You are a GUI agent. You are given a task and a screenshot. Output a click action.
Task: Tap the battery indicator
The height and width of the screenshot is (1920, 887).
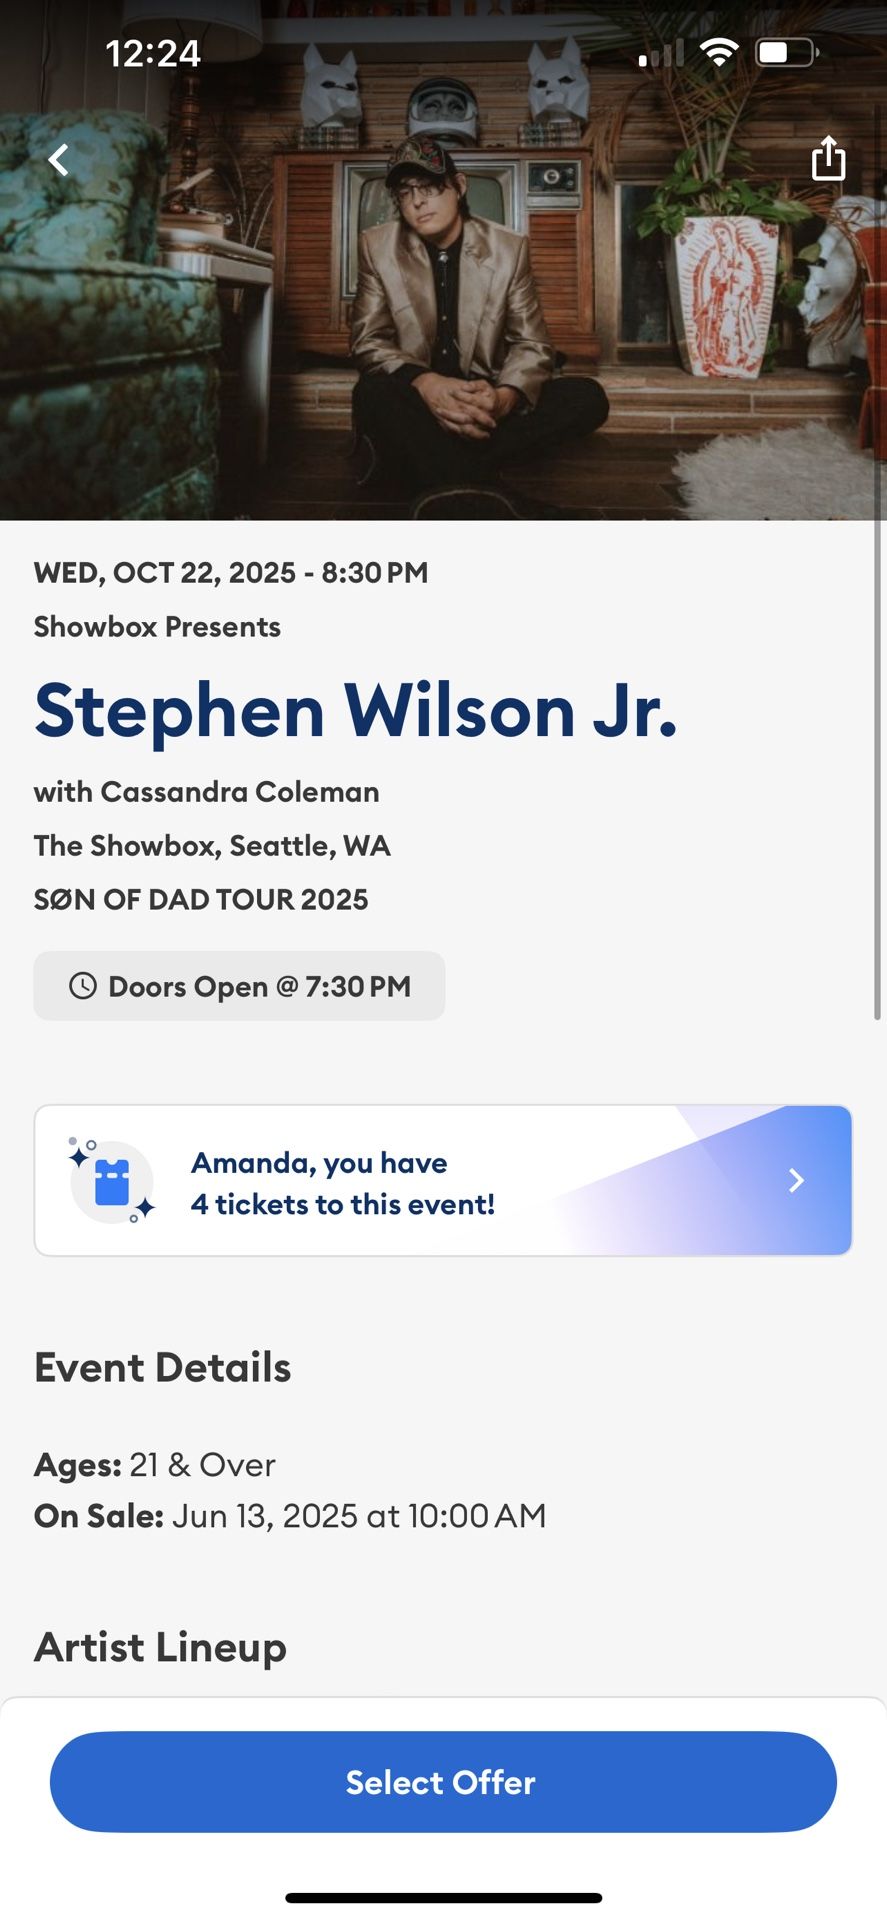[x=786, y=51]
